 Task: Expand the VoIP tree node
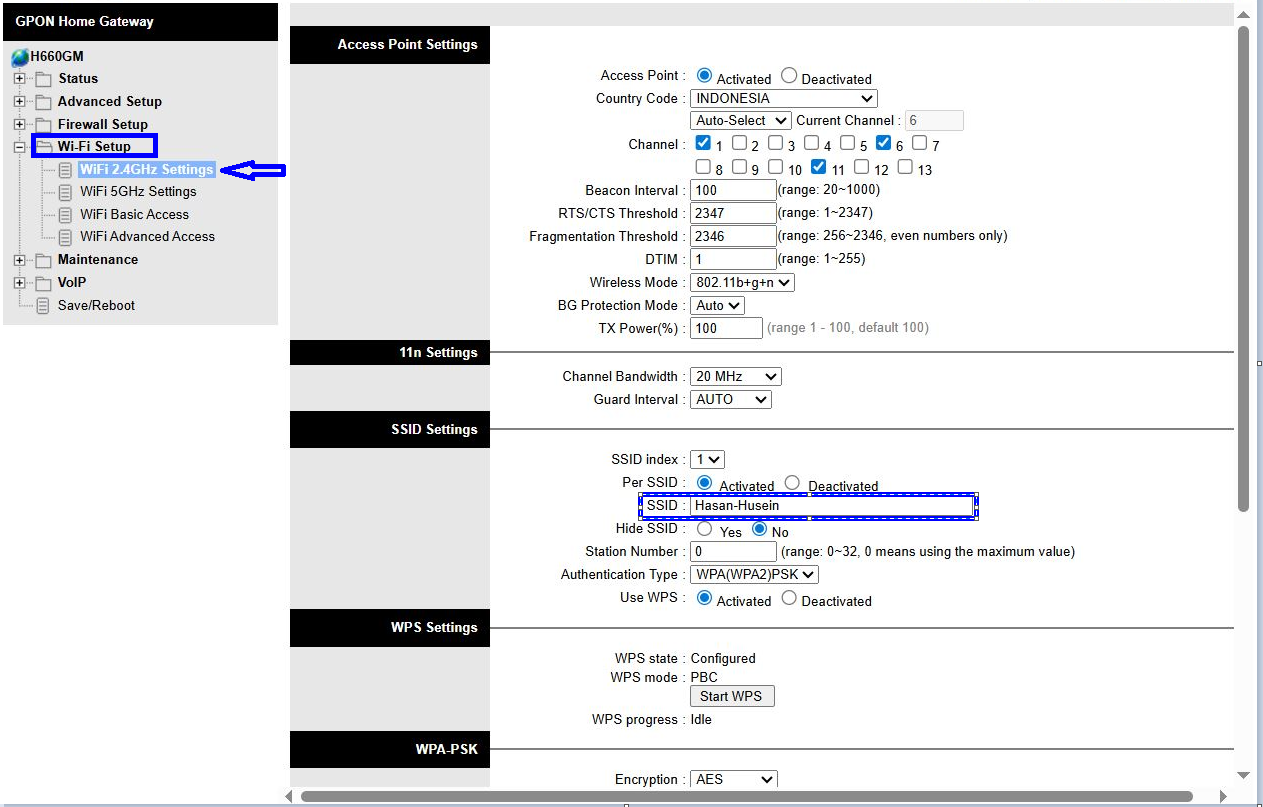coord(21,282)
